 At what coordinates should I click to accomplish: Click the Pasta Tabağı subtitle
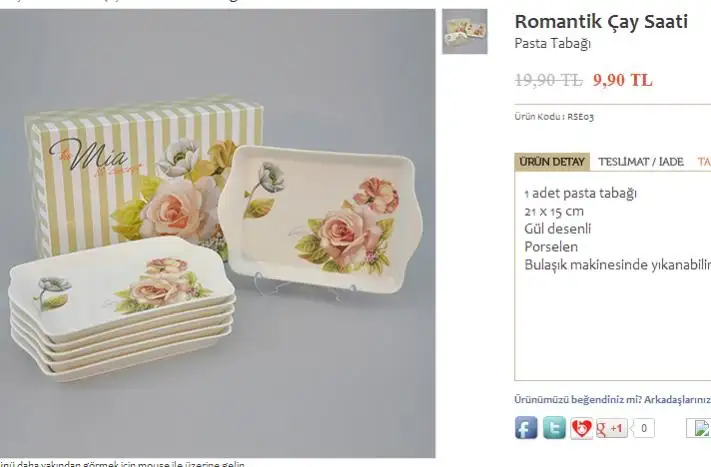pyautogui.click(x=553, y=44)
